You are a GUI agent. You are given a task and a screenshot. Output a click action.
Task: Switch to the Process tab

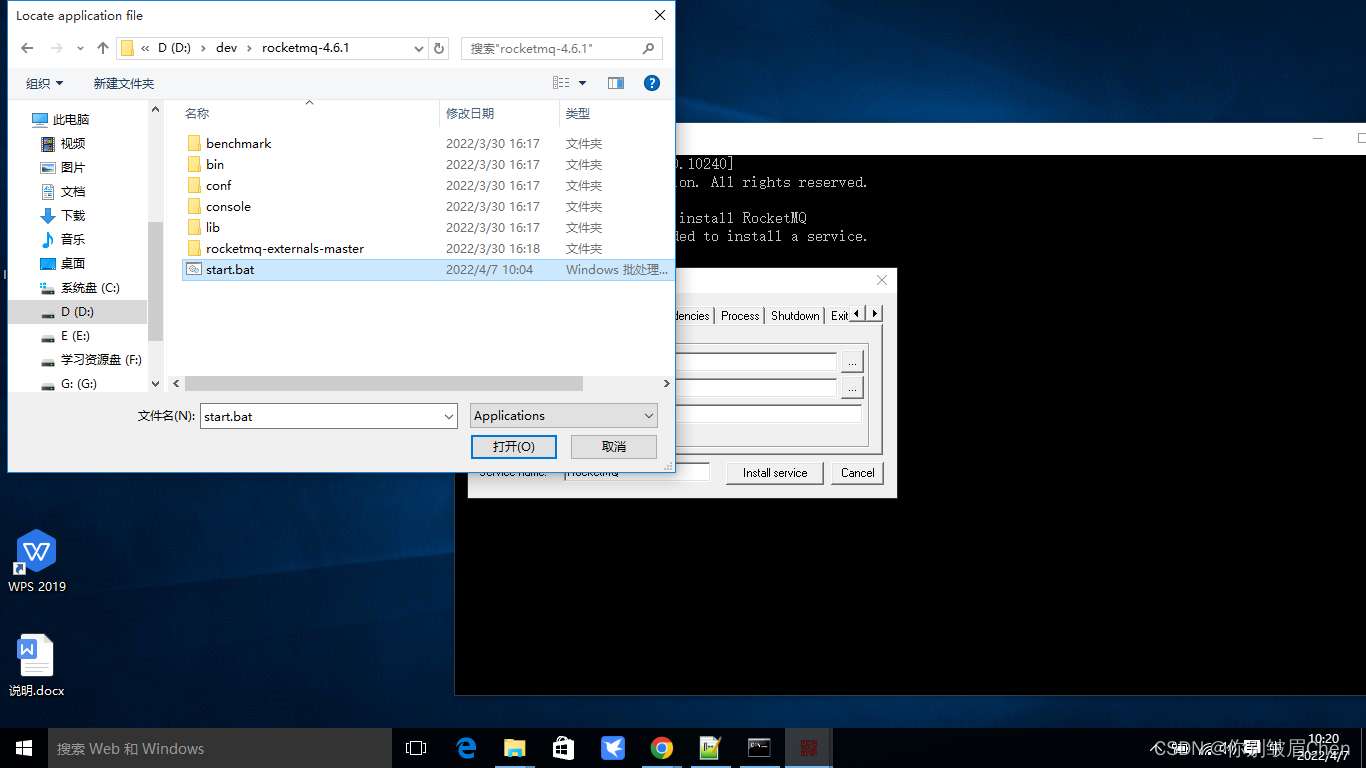pyautogui.click(x=740, y=315)
